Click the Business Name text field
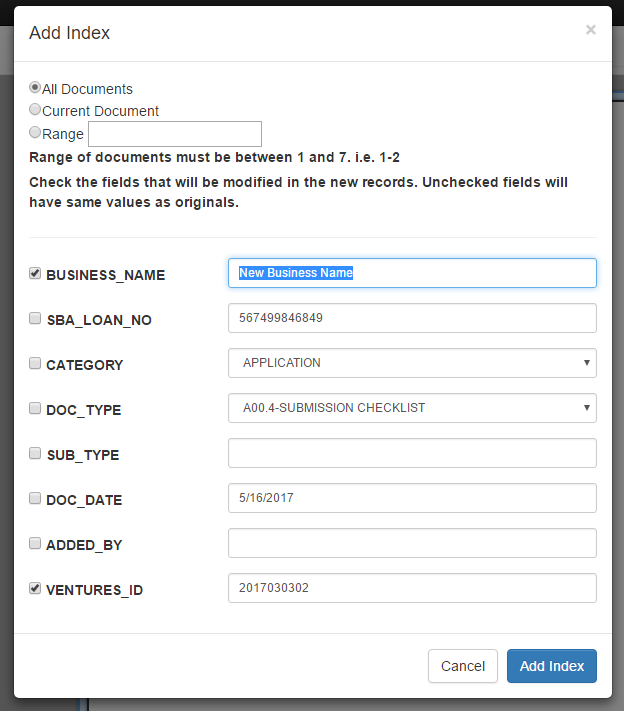This screenshot has height=711, width=624. 412,273
